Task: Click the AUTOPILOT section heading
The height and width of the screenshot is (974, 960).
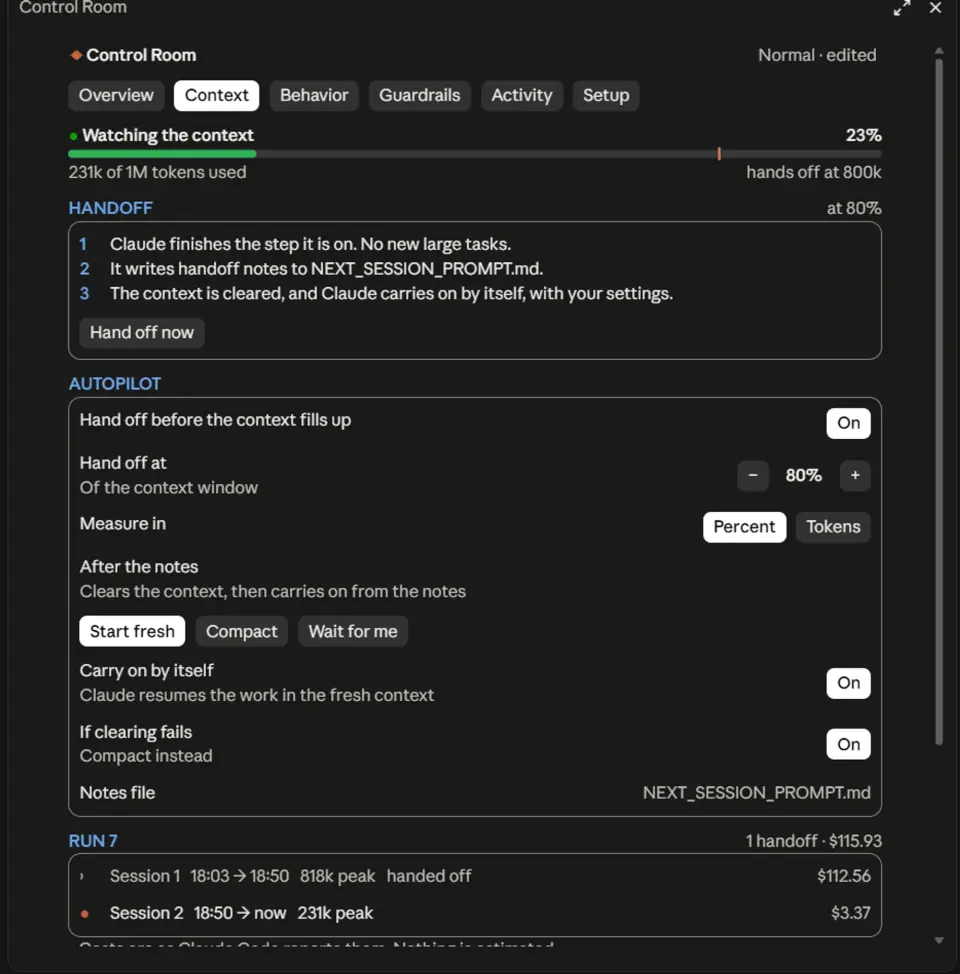Action: point(115,384)
